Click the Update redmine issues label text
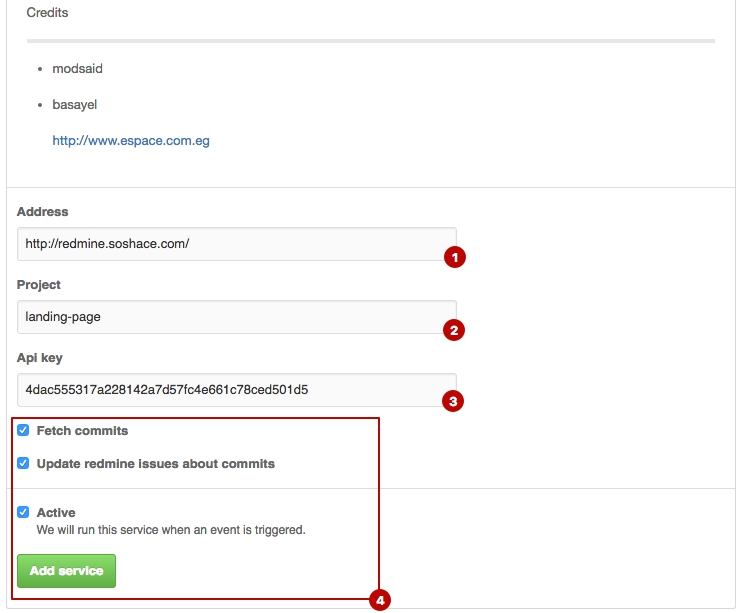The image size is (743, 613). pos(156,464)
